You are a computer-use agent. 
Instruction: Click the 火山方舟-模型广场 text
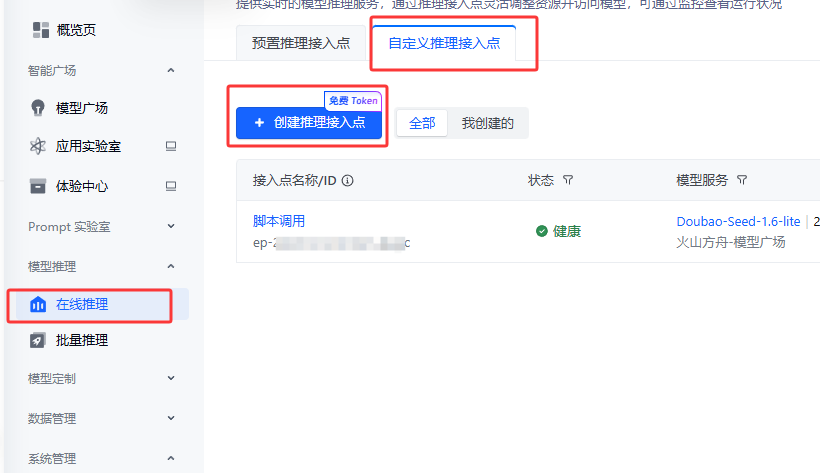(x=731, y=242)
